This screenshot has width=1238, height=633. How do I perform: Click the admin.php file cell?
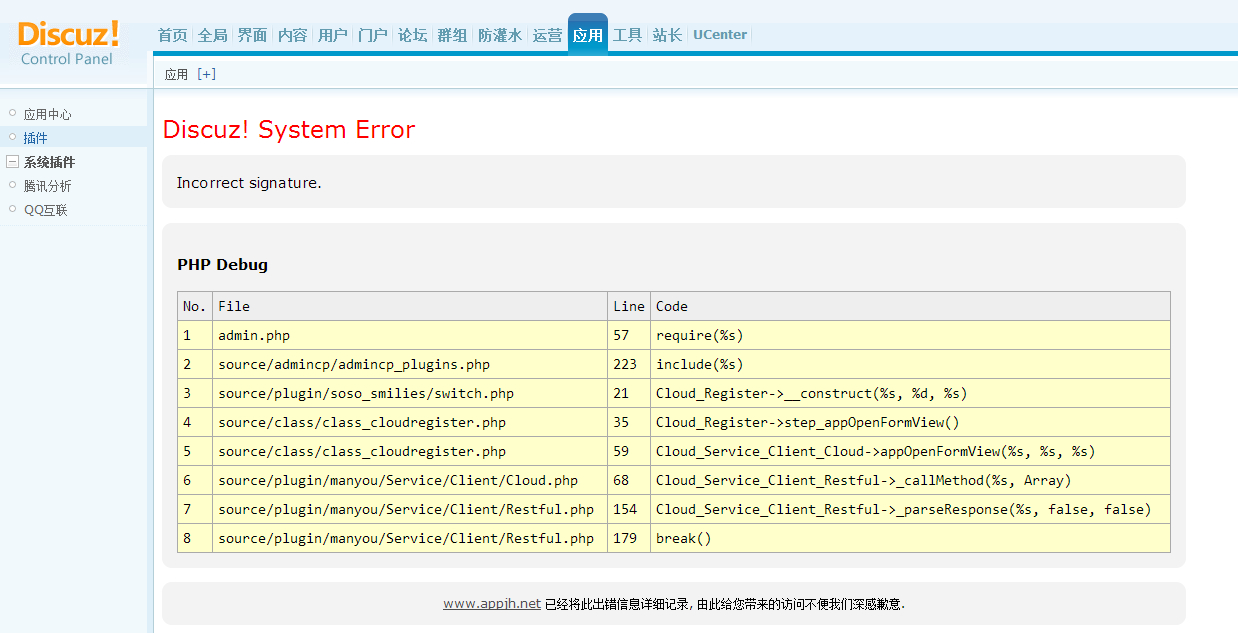(x=410, y=336)
